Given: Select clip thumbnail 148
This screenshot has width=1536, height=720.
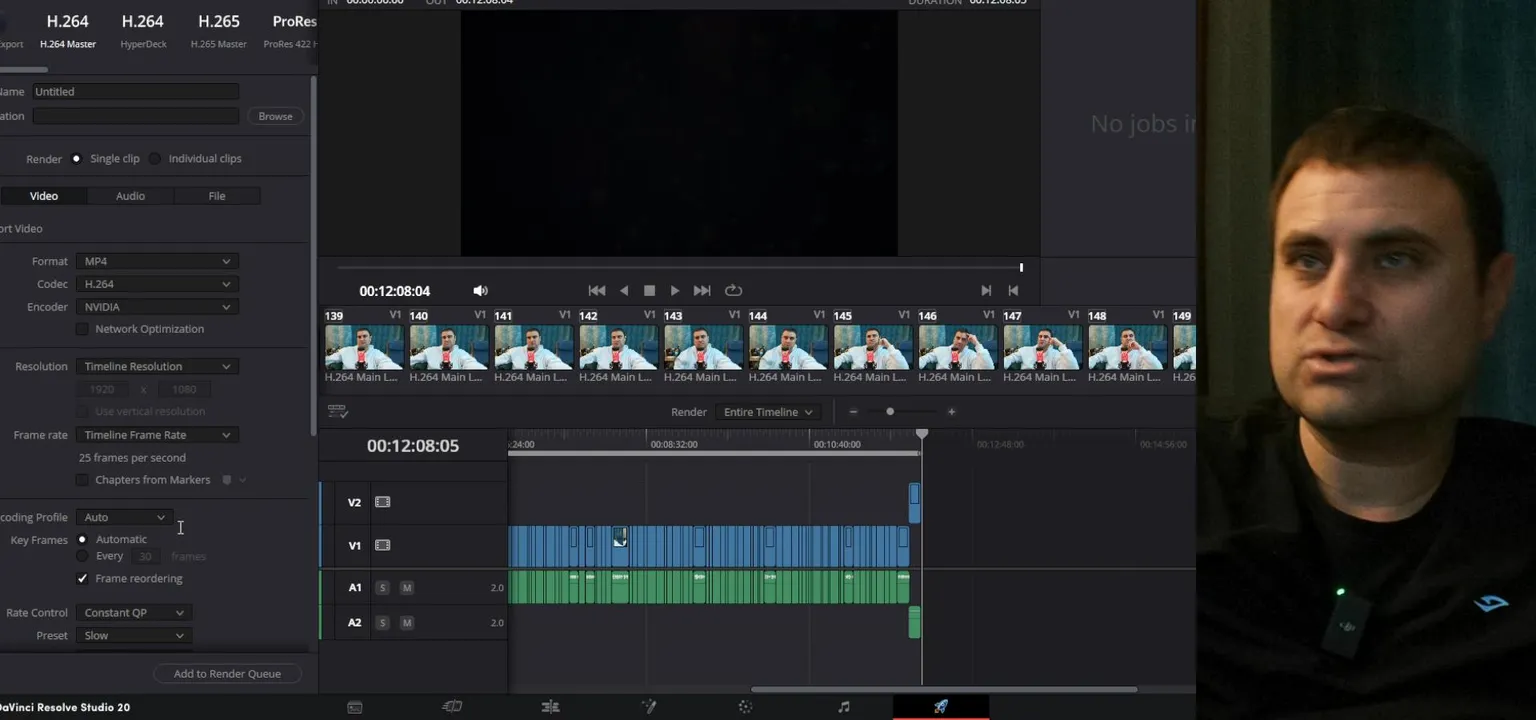Looking at the screenshot, I should pos(1128,348).
